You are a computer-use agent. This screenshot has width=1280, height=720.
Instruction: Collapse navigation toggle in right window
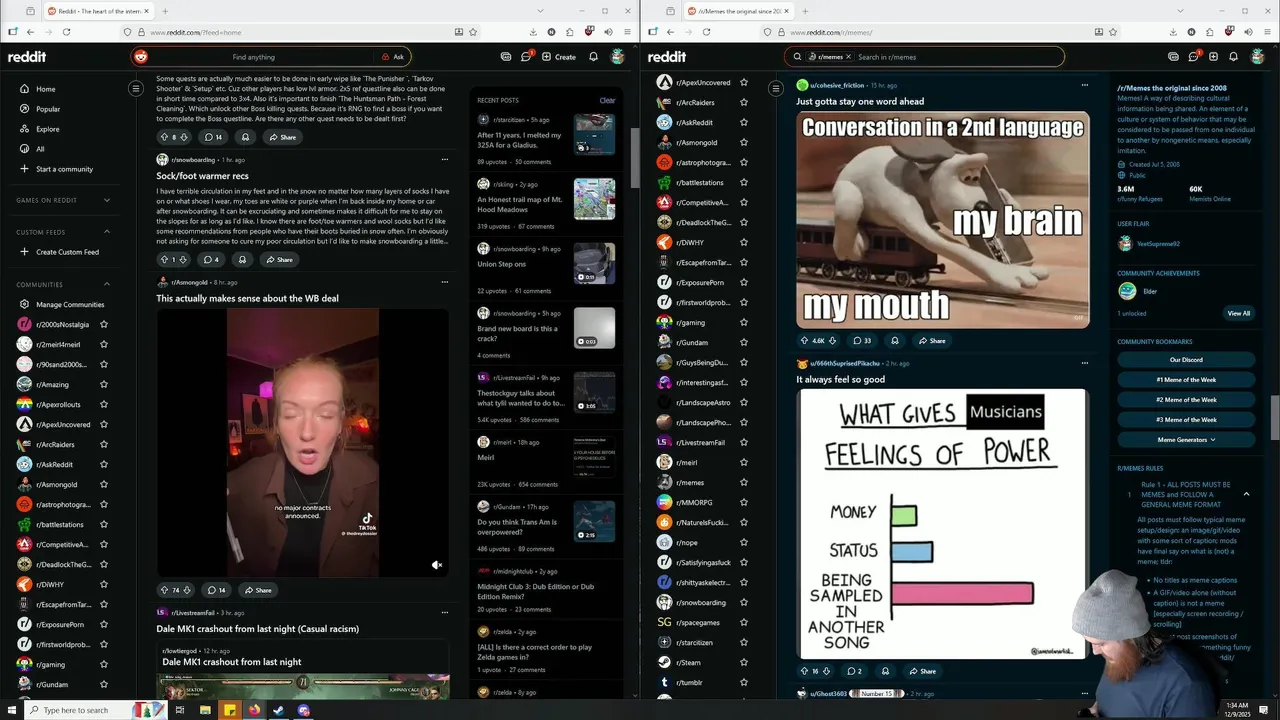(775, 89)
